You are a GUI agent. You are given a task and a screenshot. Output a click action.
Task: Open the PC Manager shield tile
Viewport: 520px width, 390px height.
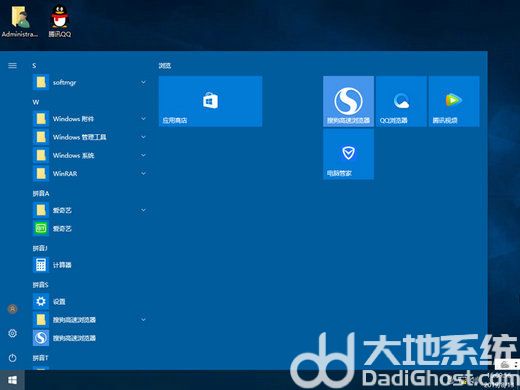click(348, 154)
